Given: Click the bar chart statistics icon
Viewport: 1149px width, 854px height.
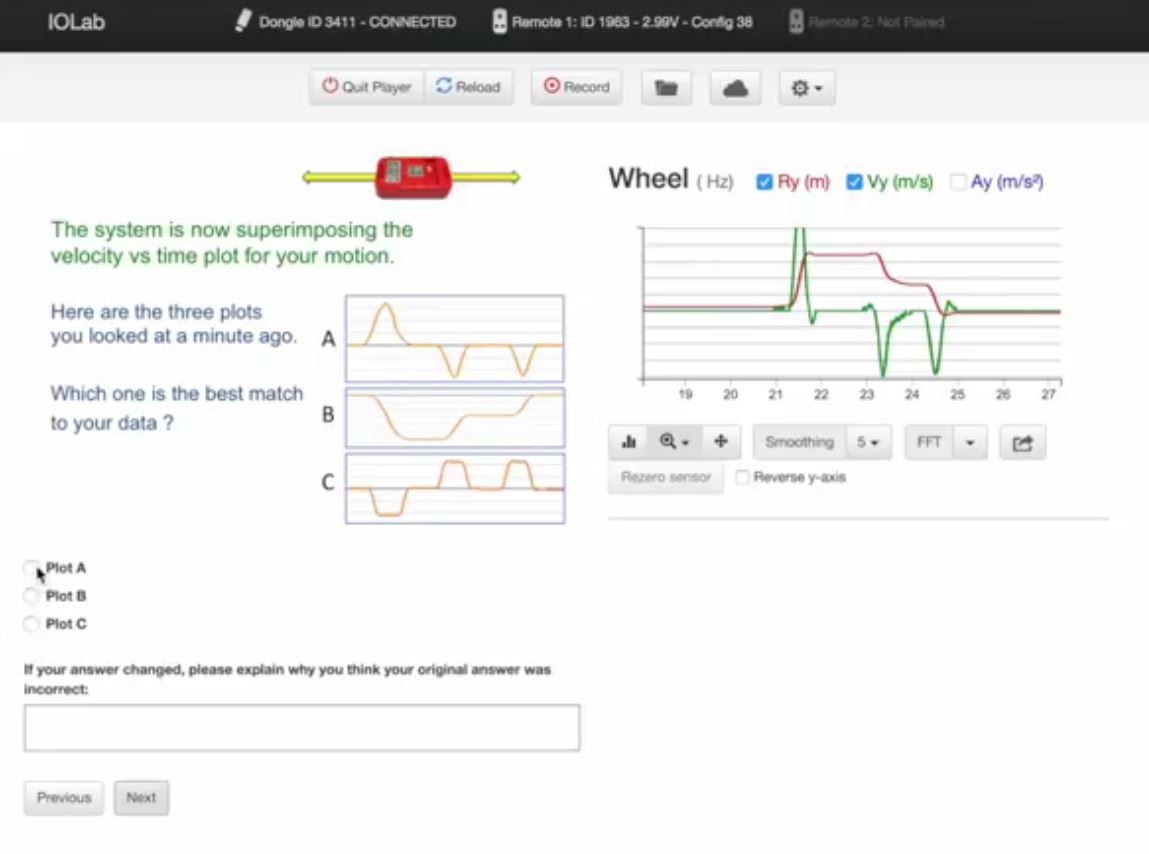Looking at the screenshot, I should click(x=629, y=442).
